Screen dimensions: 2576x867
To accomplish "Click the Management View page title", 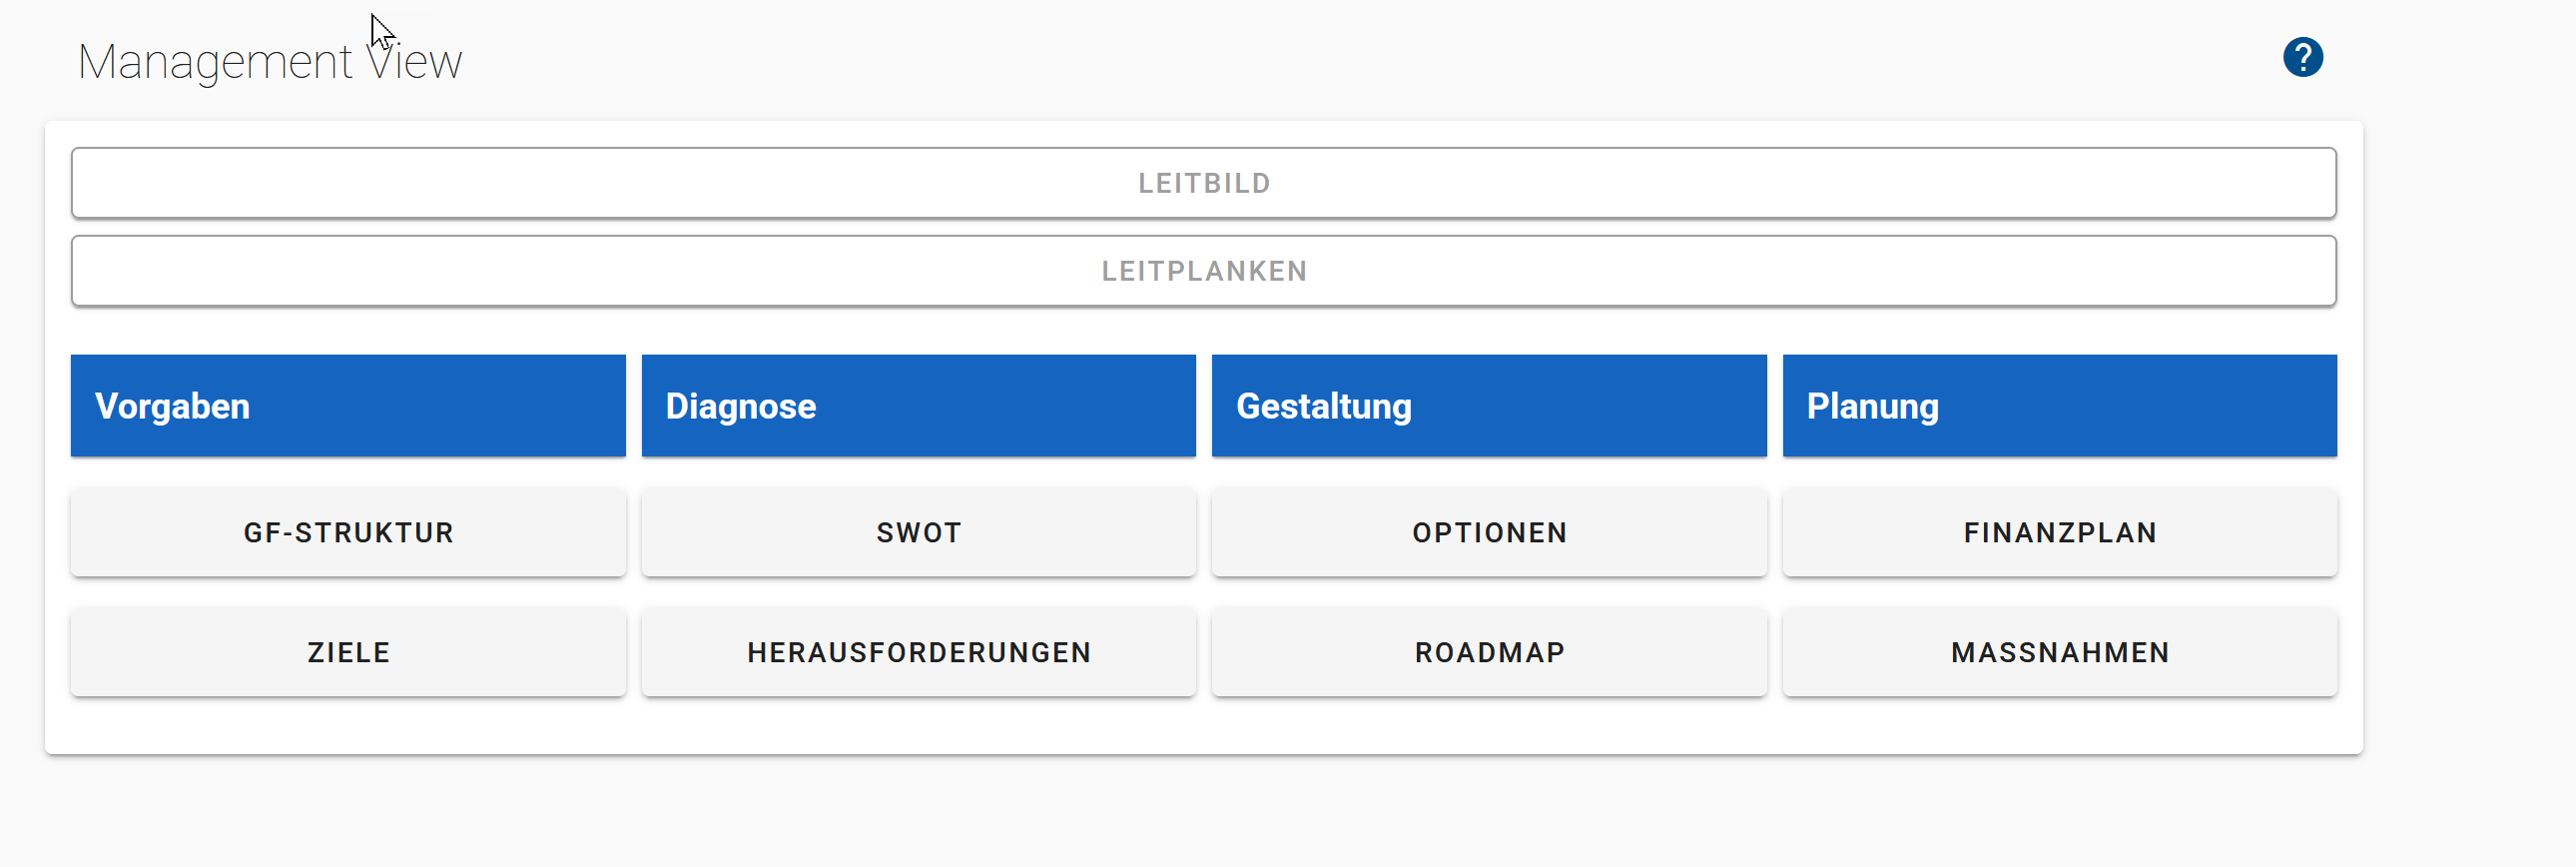I will pyautogui.click(x=270, y=62).
